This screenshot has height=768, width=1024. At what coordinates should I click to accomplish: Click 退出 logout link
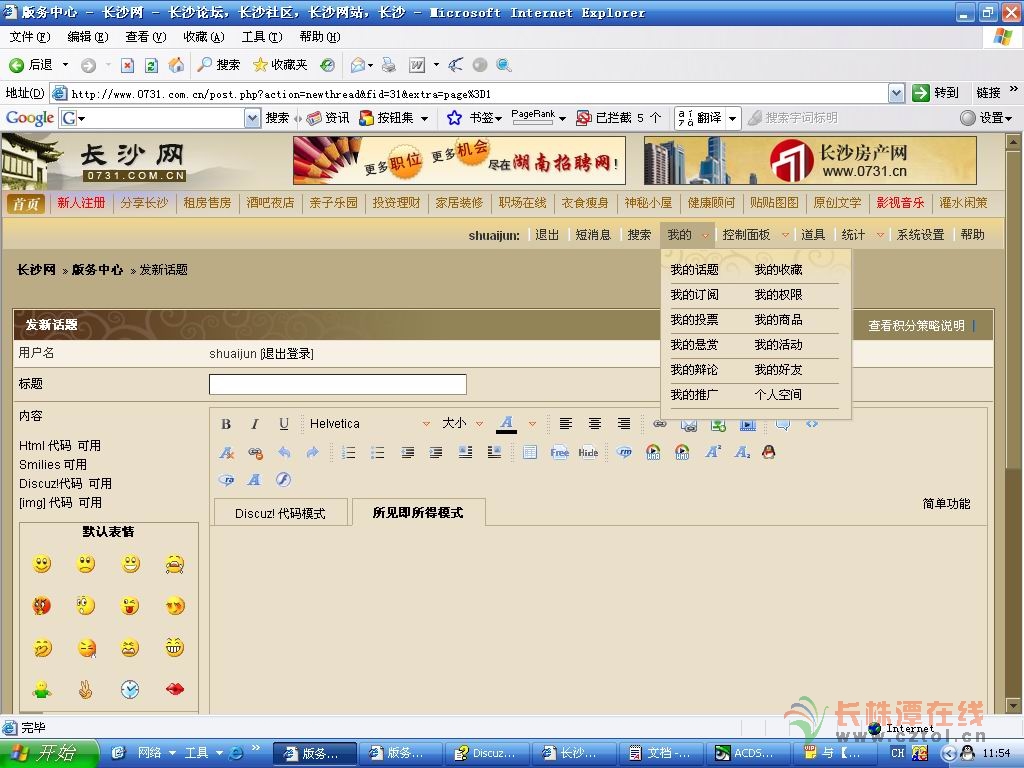pos(547,235)
